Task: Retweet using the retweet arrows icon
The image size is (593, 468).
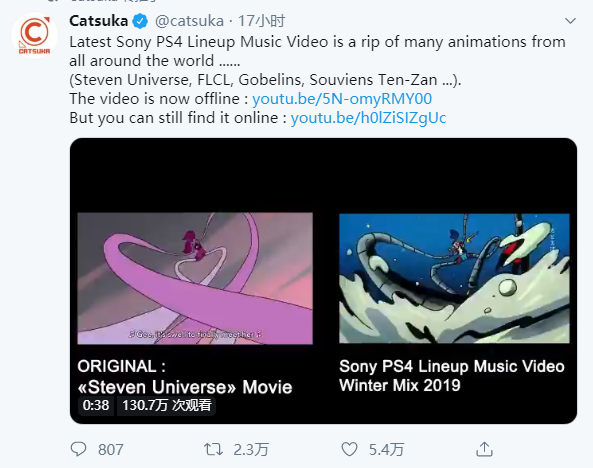Action: coord(213,449)
